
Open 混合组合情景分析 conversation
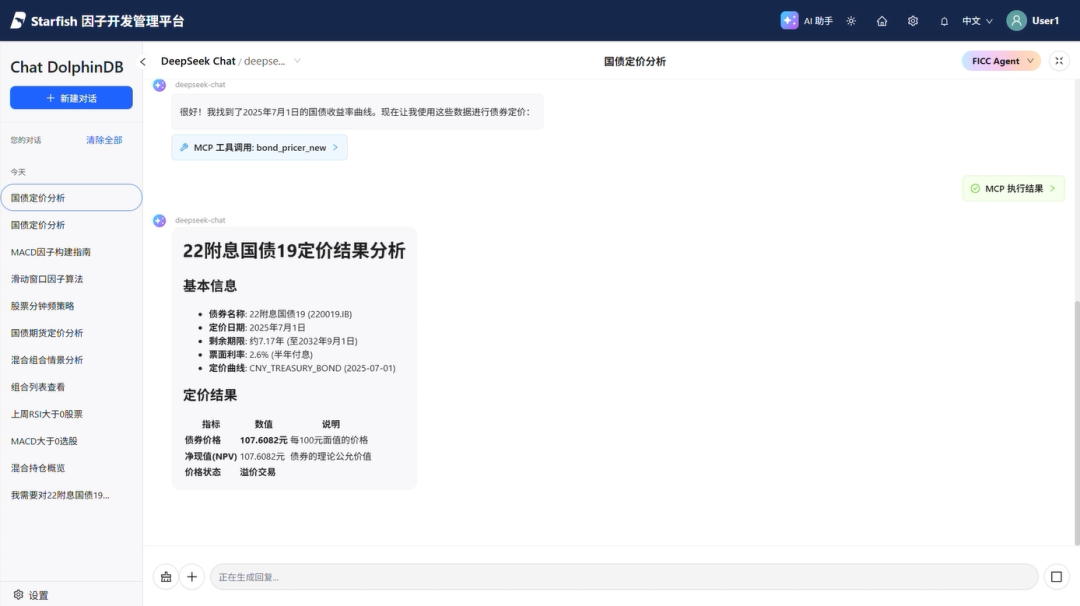pyautogui.click(x=71, y=359)
